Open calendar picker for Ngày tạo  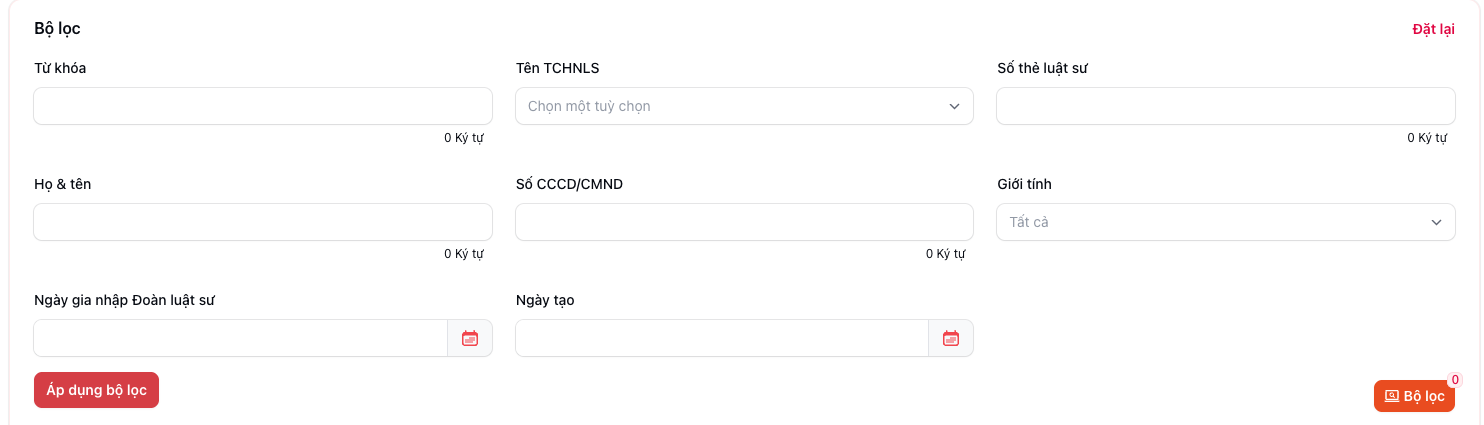click(x=951, y=338)
